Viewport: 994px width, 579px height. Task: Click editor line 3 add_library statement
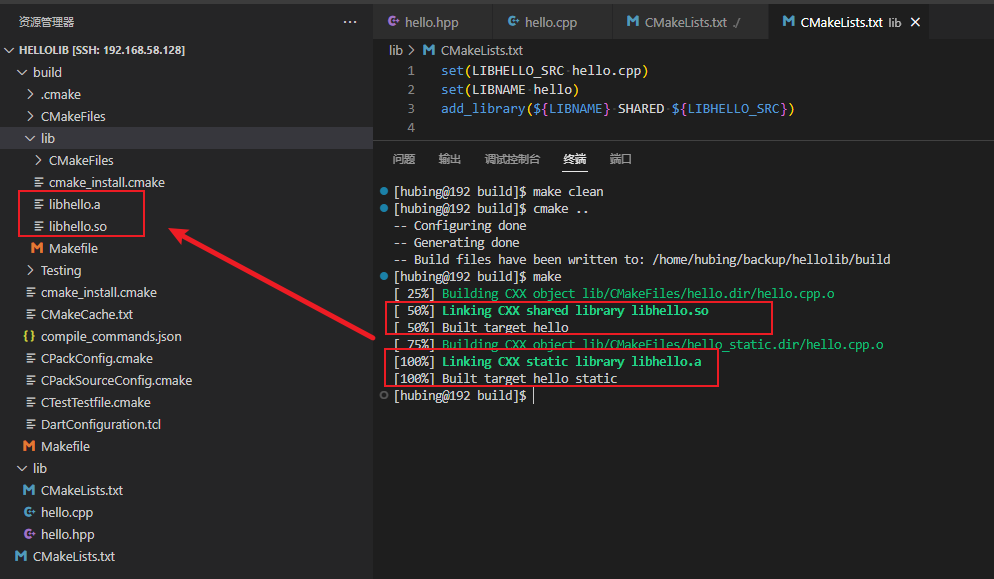tap(617, 108)
